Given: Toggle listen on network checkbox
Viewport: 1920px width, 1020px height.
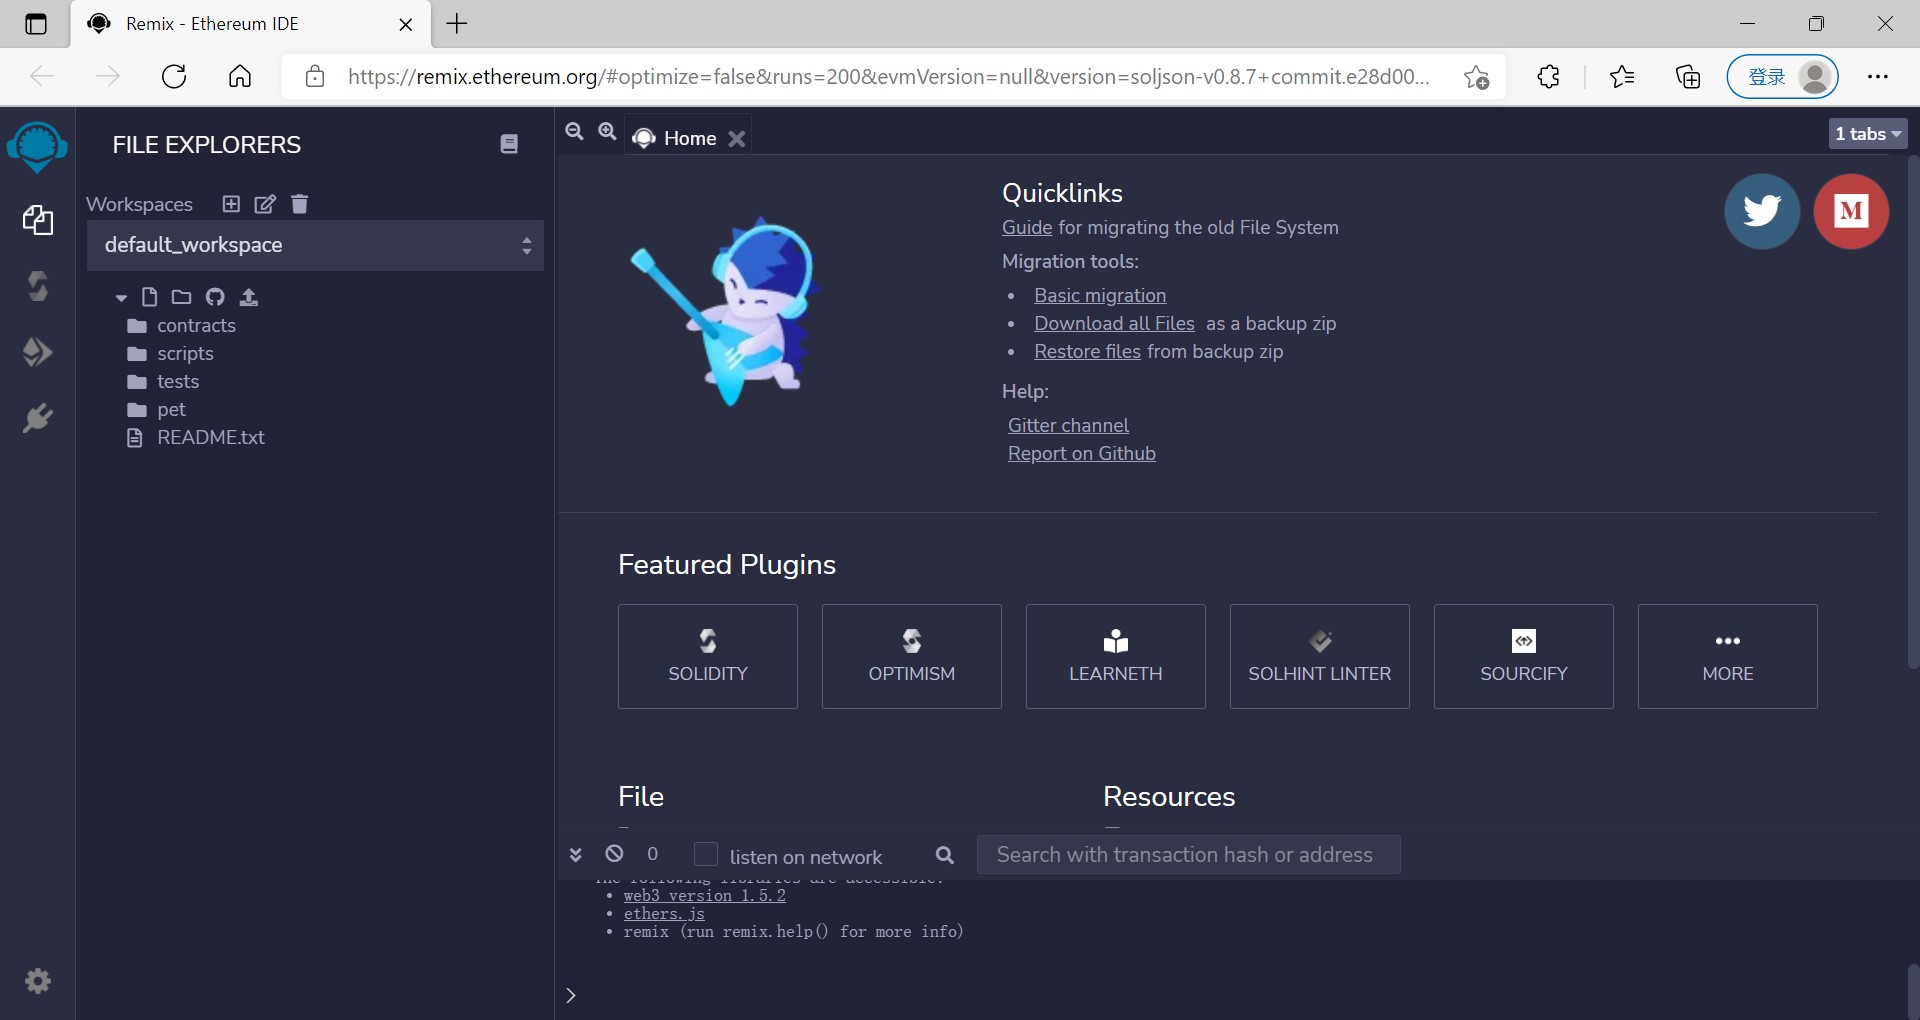Looking at the screenshot, I should [706, 854].
